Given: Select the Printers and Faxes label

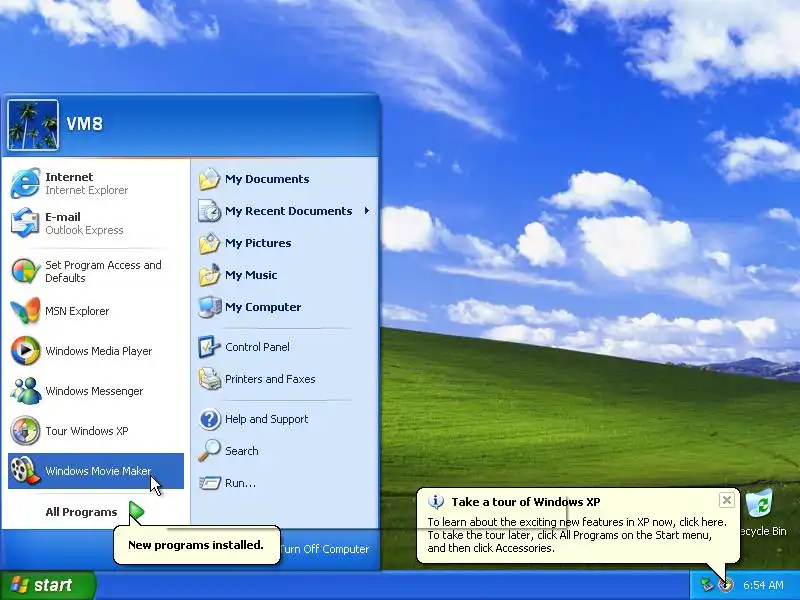Looking at the screenshot, I should click(x=270, y=379).
